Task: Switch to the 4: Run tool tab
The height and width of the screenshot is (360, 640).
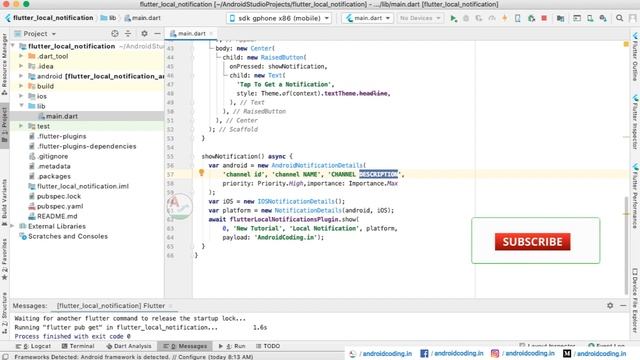Action: 232,346
